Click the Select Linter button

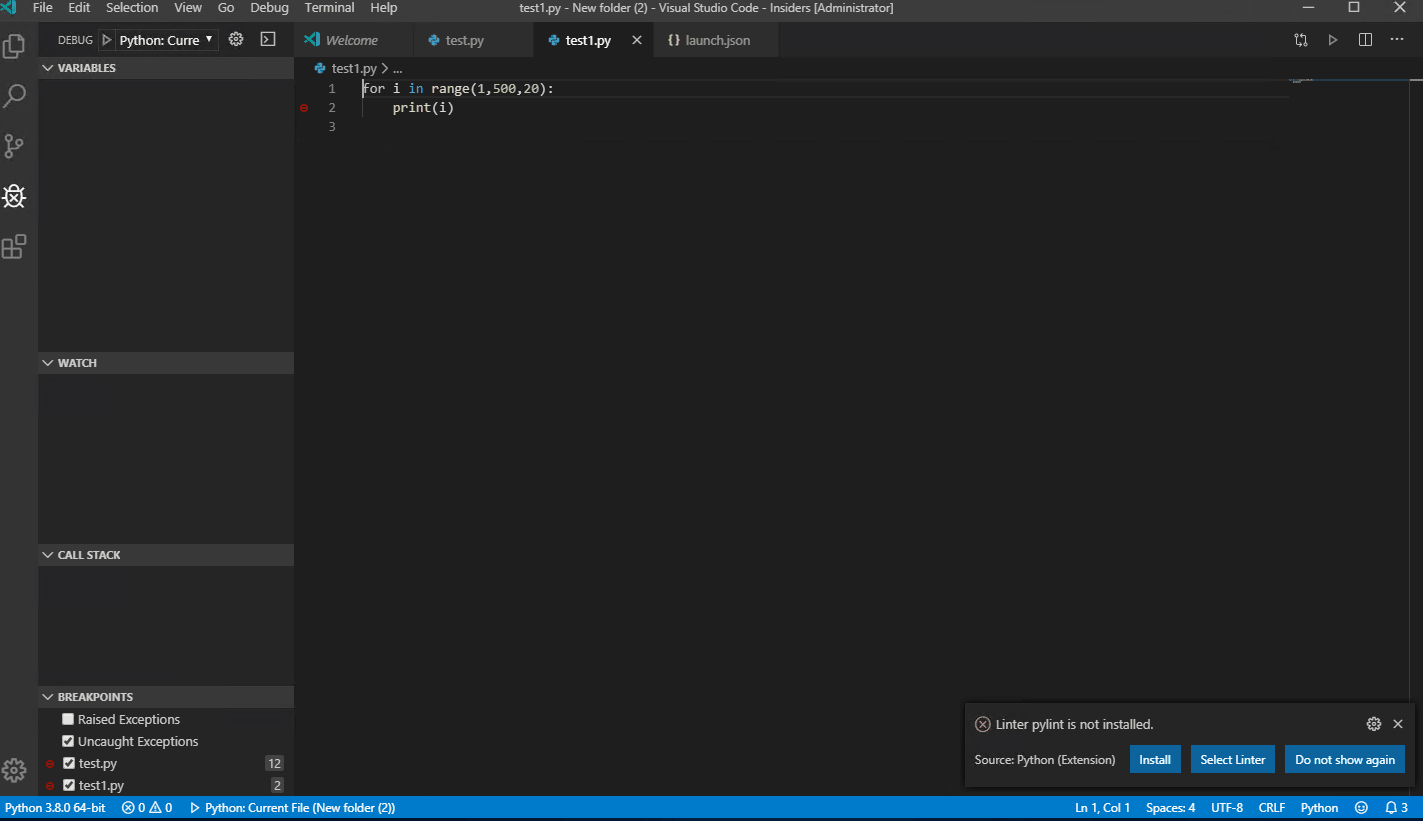point(1233,759)
